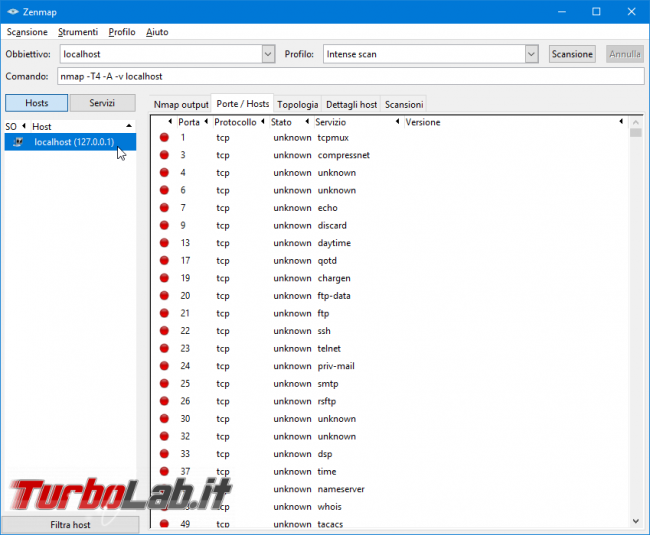650x535 pixels.
Task: Select localhost (127.0.0.1) in host list
Action: pyautogui.click(x=70, y=142)
